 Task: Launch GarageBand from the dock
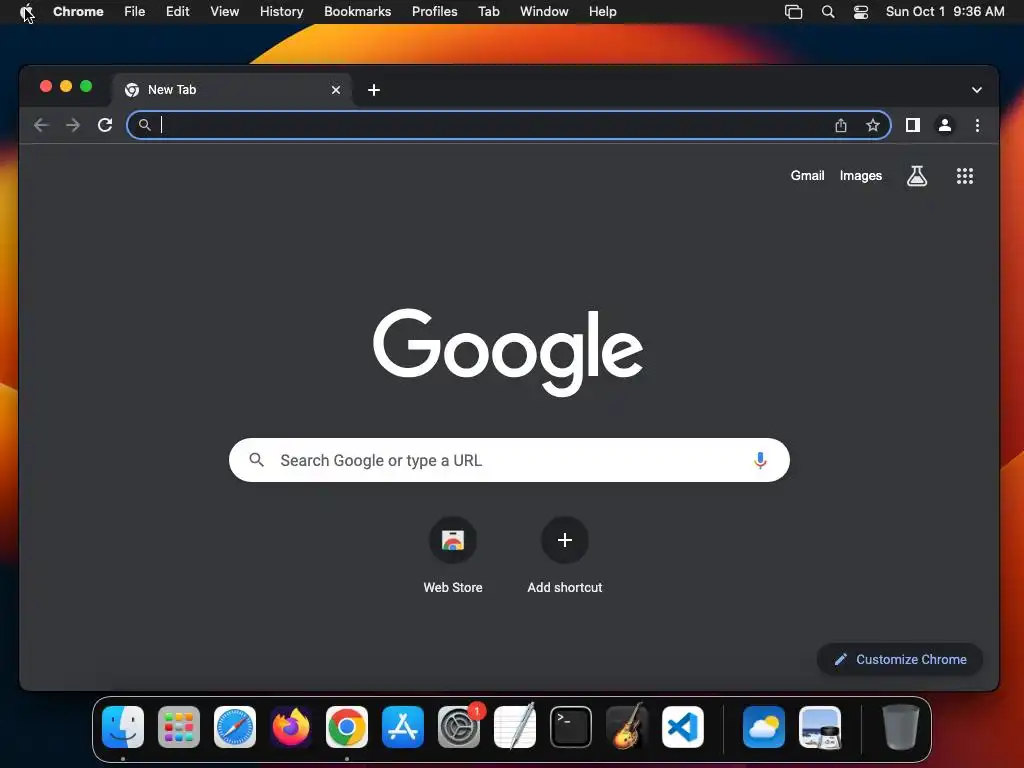627,727
